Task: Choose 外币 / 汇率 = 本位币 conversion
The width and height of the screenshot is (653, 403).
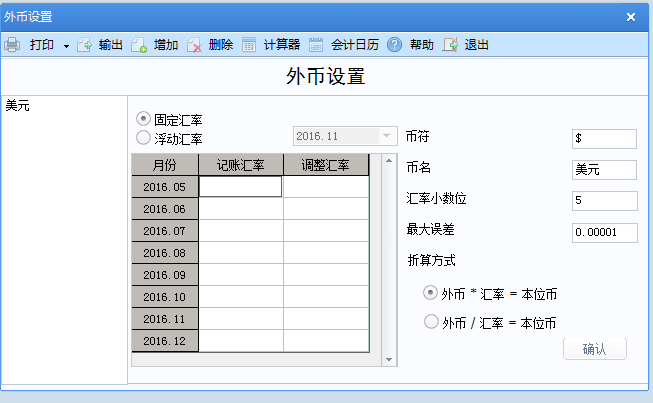Action: click(x=431, y=322)
